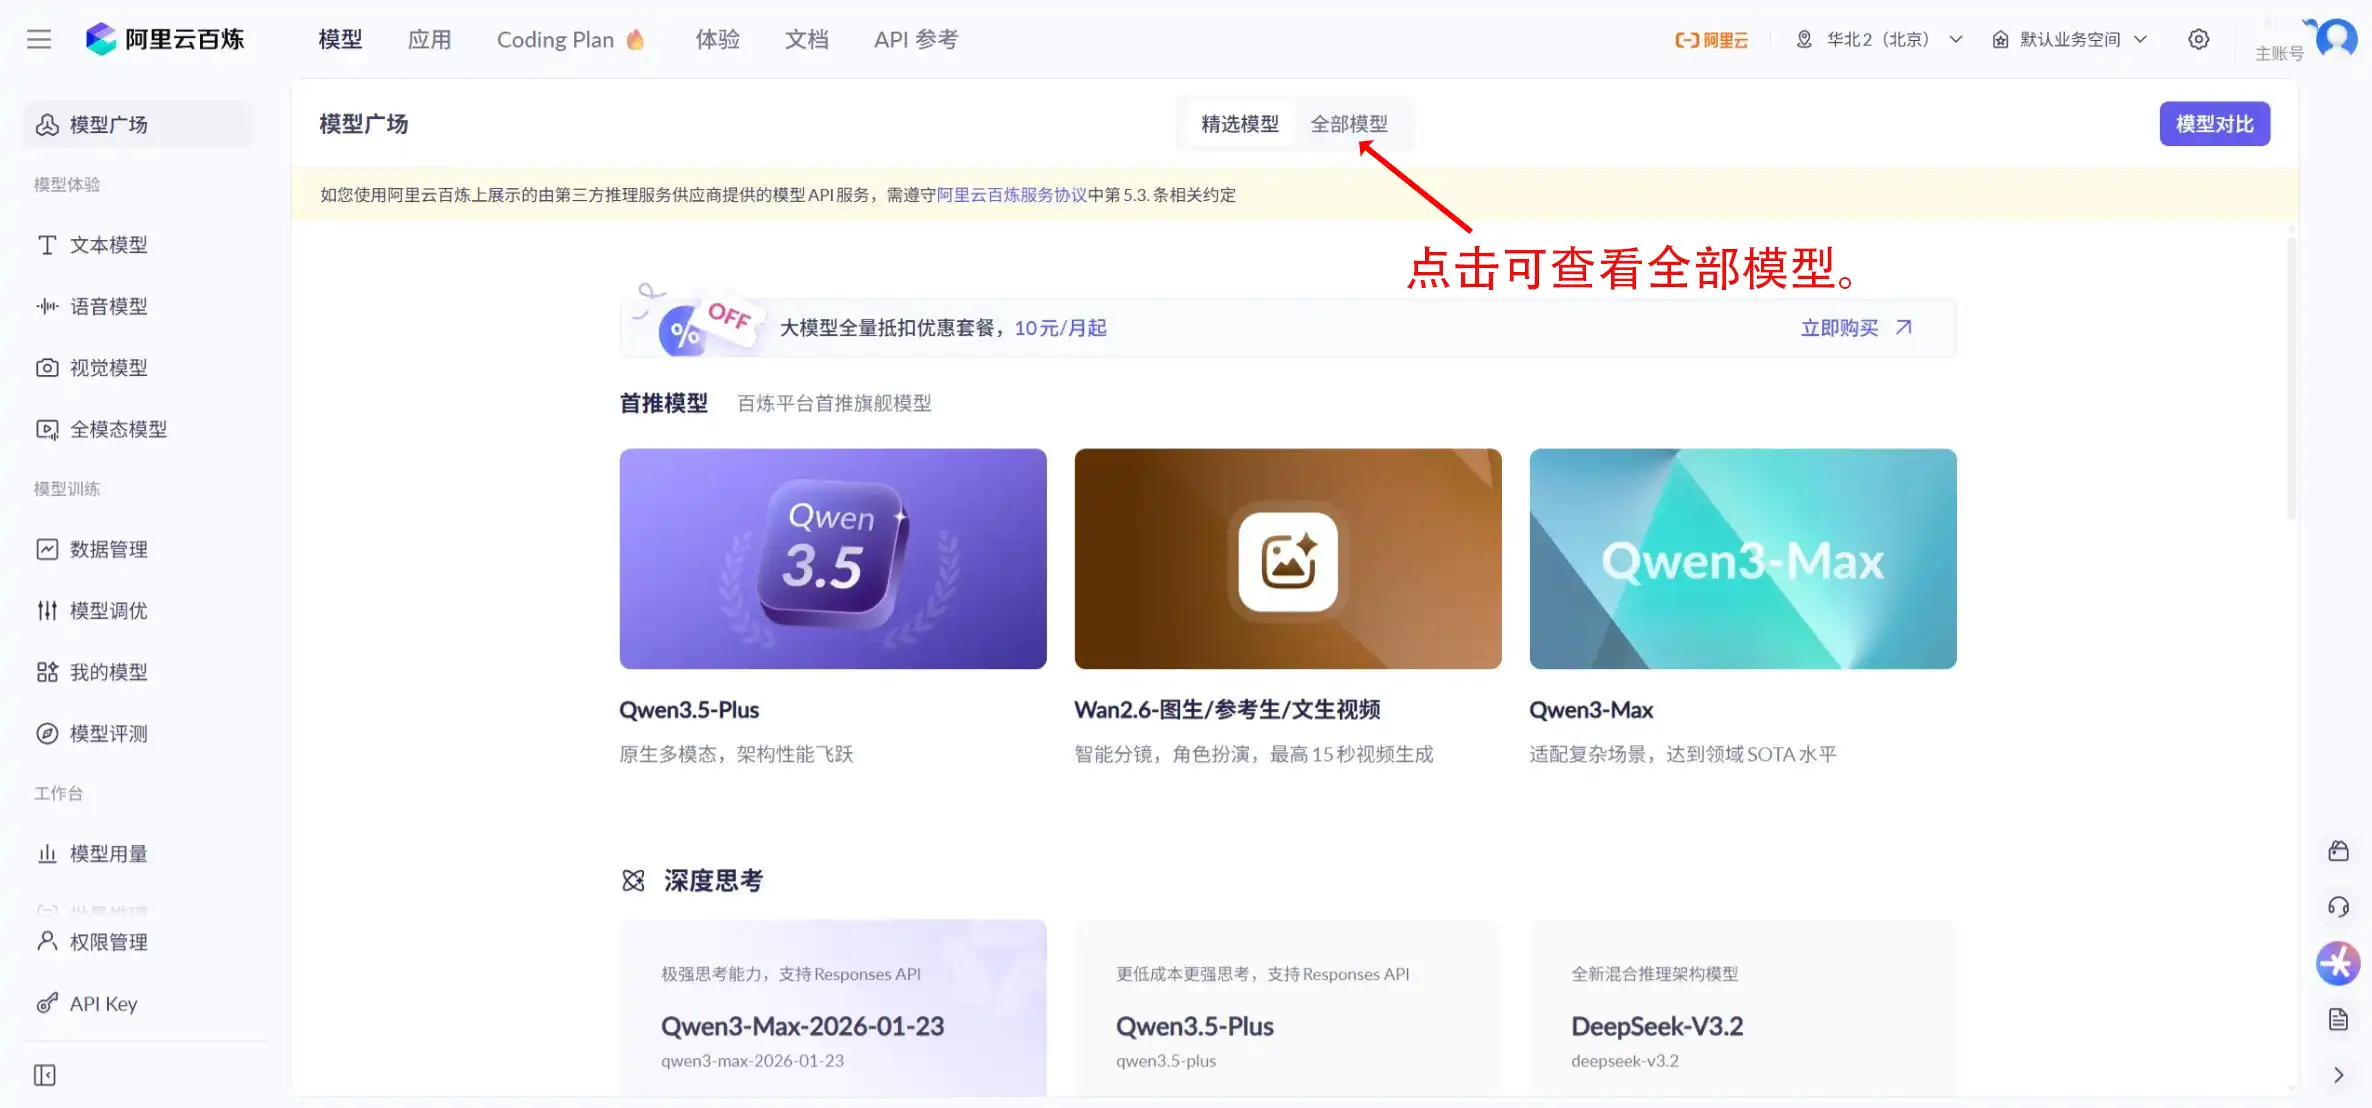Click the 模型训练 sidebar group label
2372x1108 pixels.
click(x=67, y=489)
